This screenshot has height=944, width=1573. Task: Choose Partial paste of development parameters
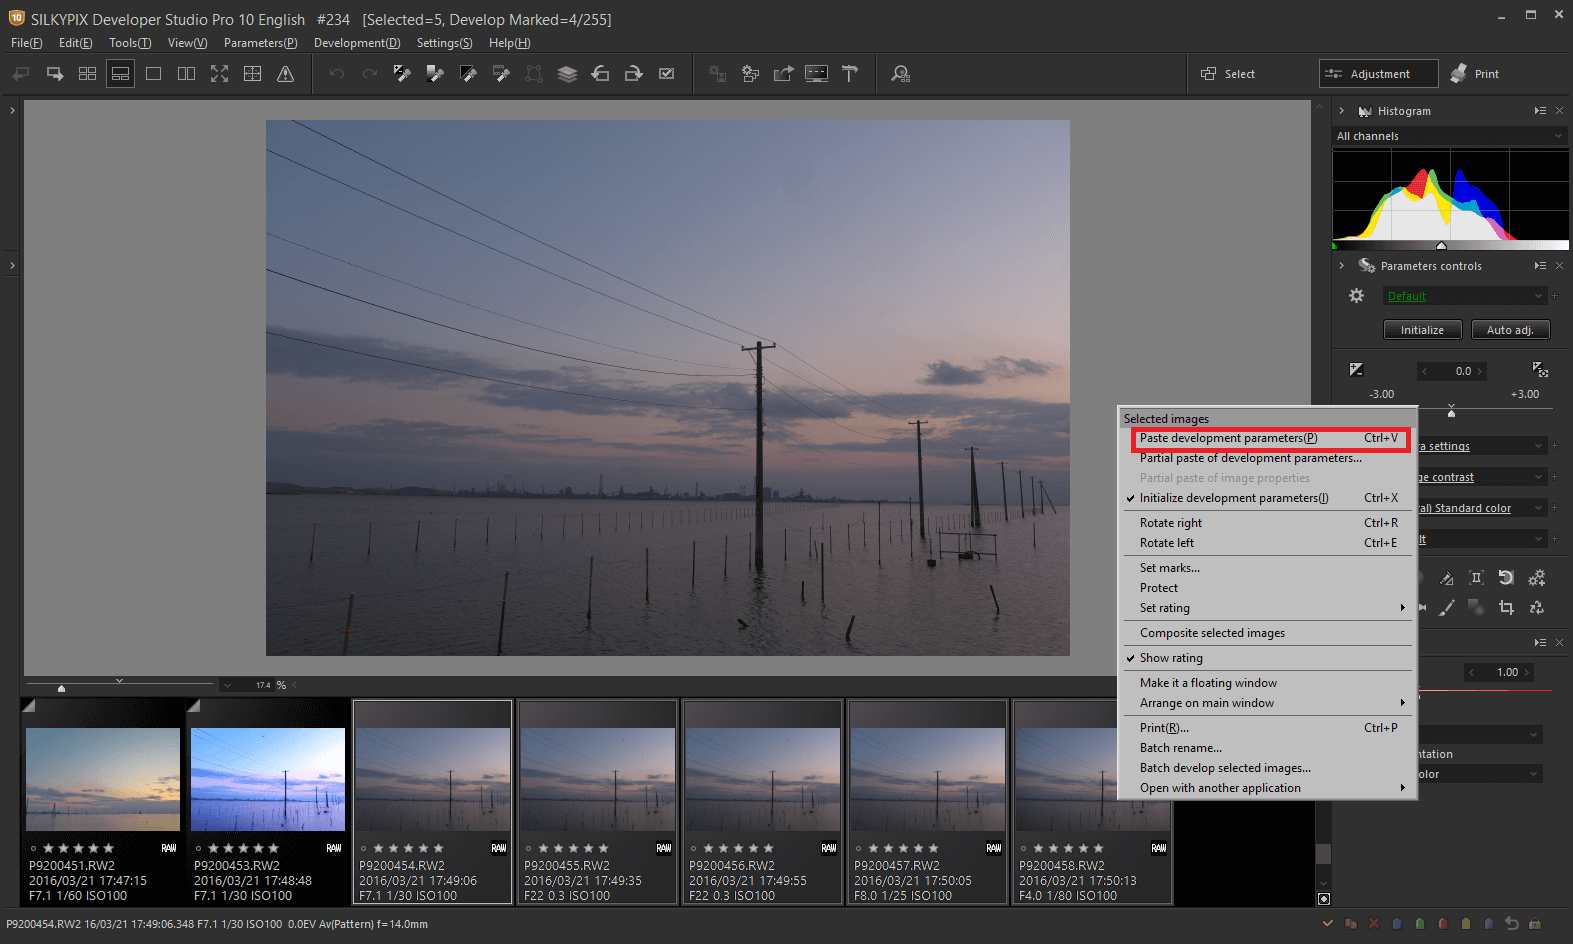pos(1267,458)
